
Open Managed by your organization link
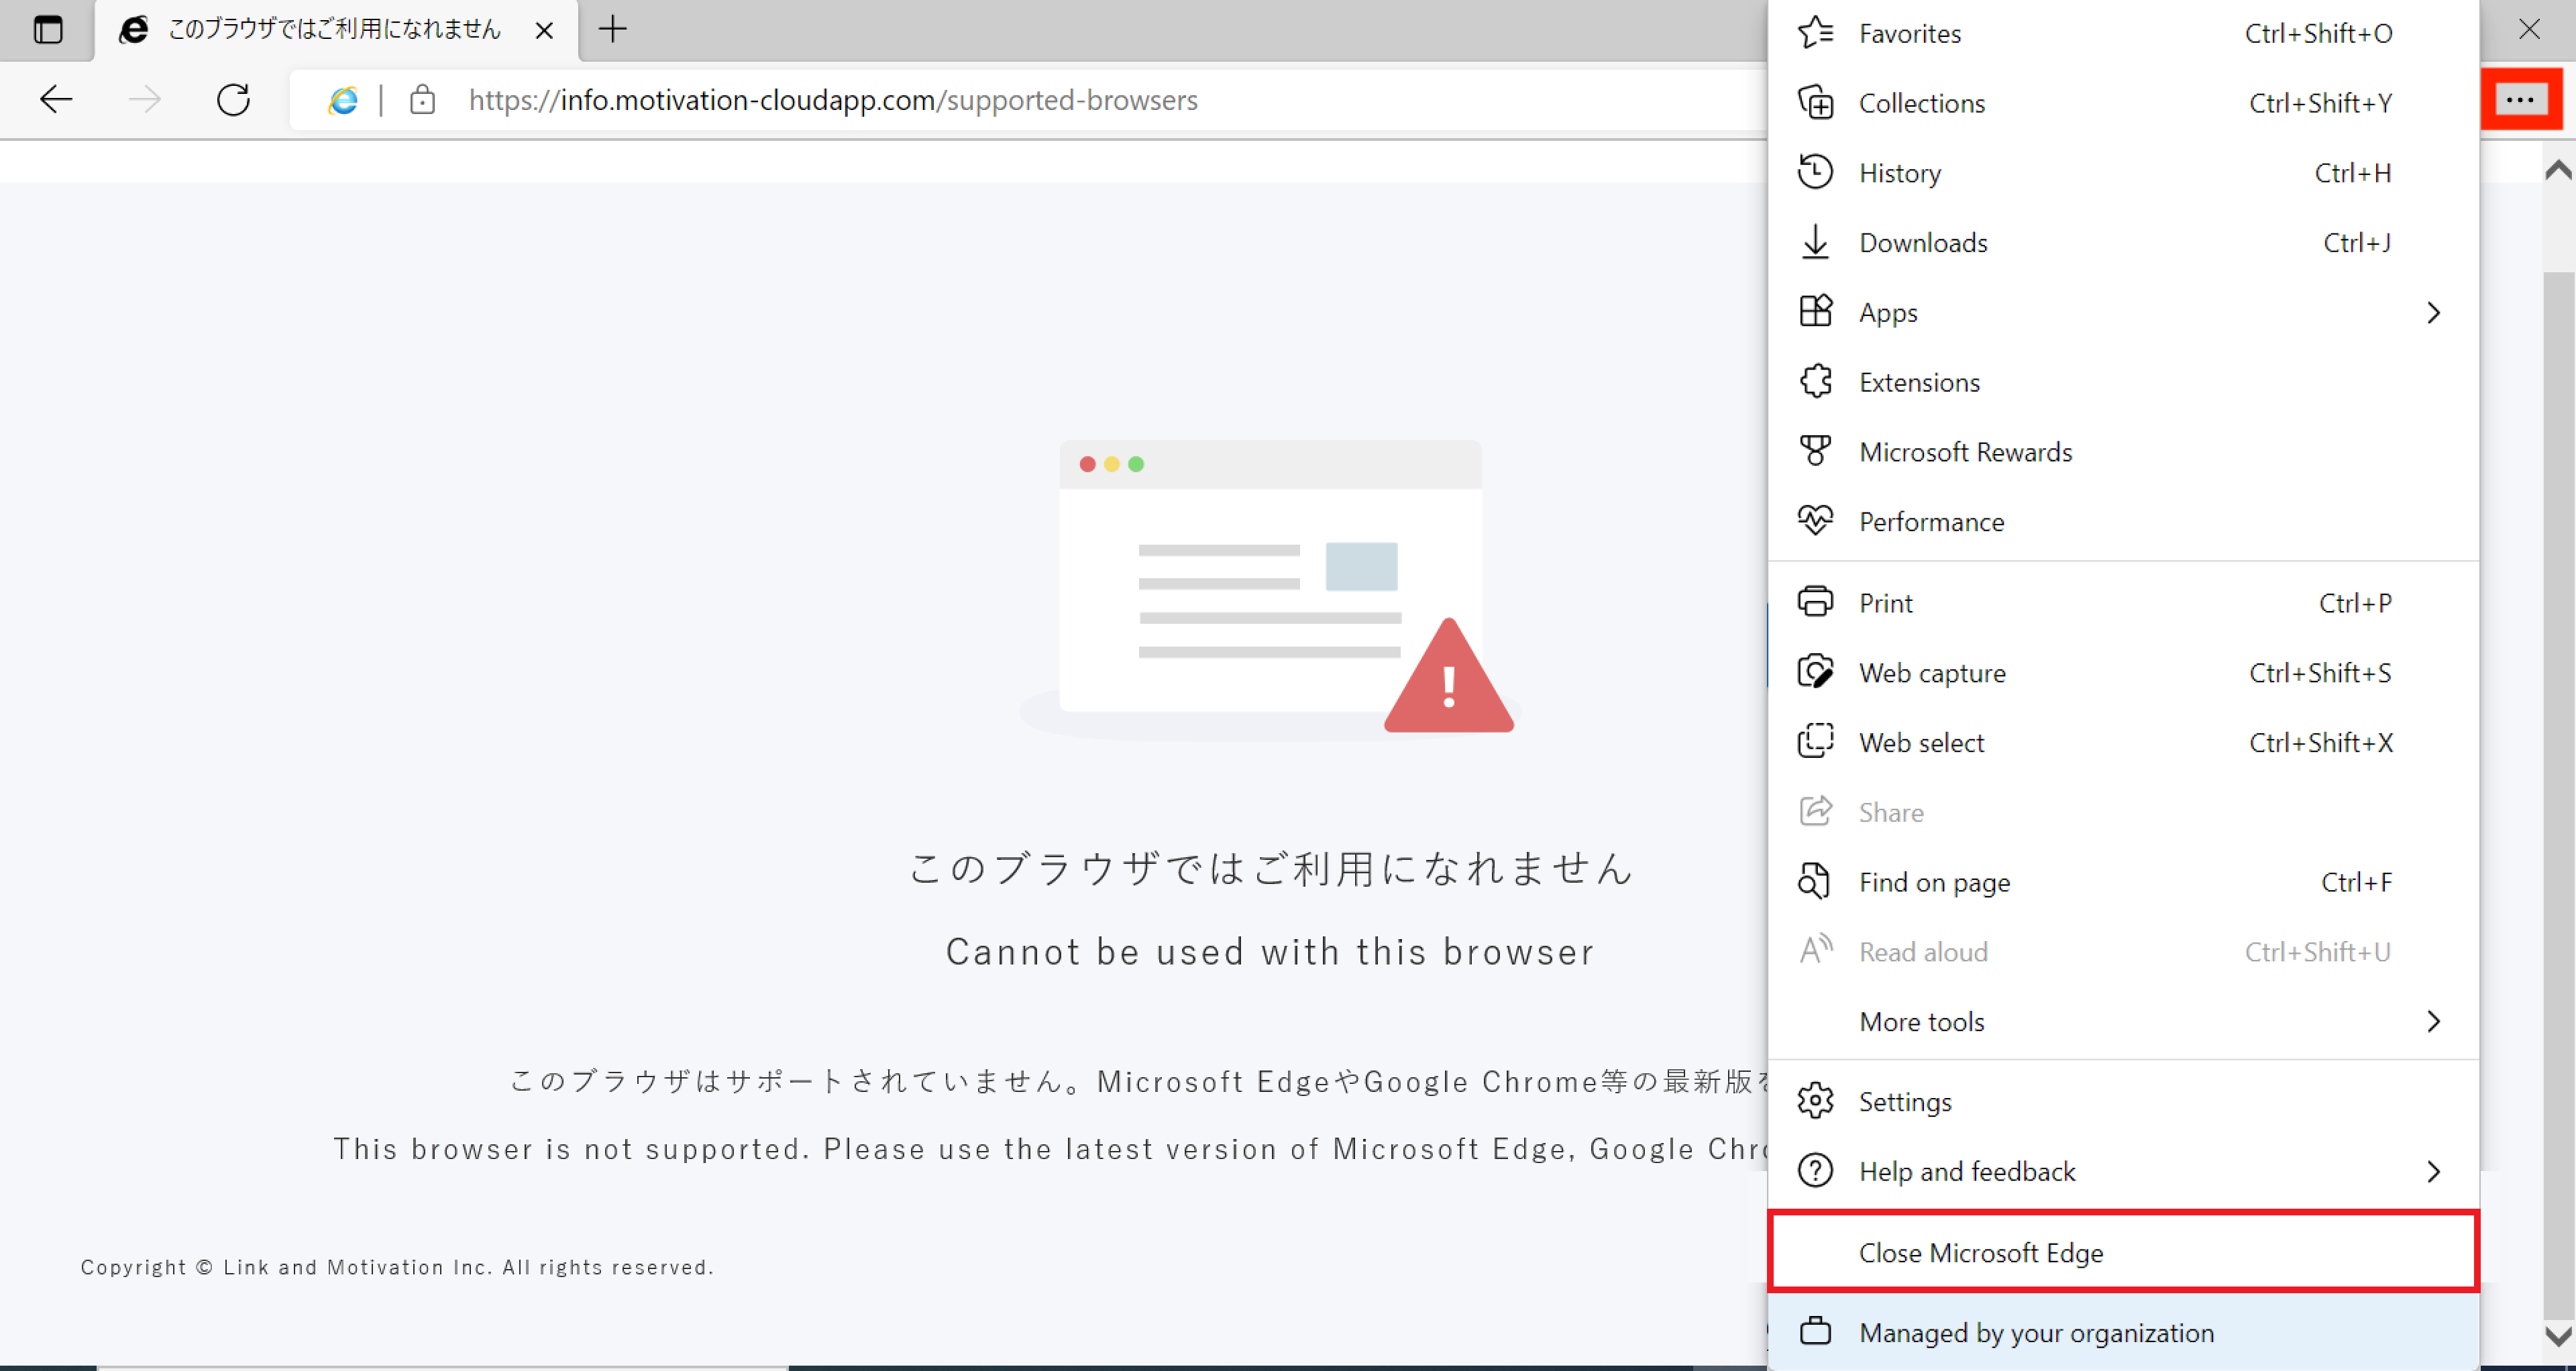(2035, 1332)
